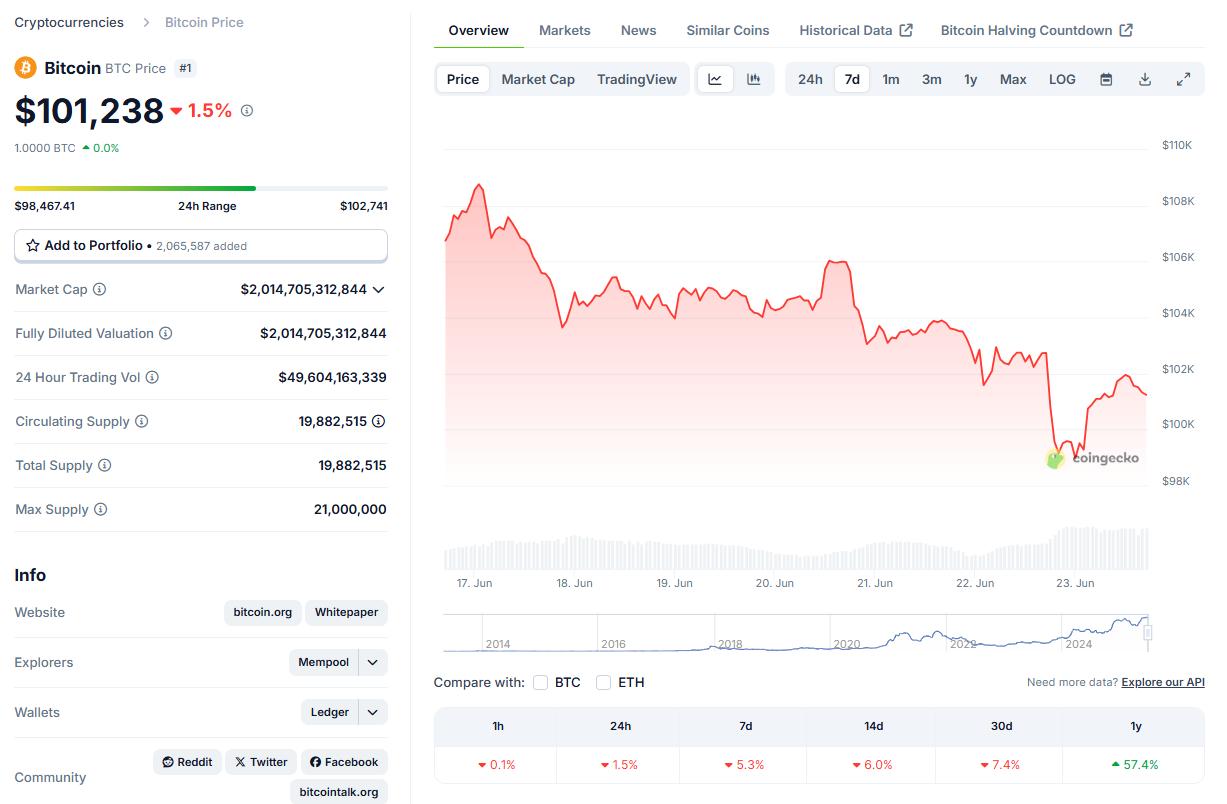
Task: Click the info icon after the 19,882,515 circulating value
Action: tap(379, 421)
